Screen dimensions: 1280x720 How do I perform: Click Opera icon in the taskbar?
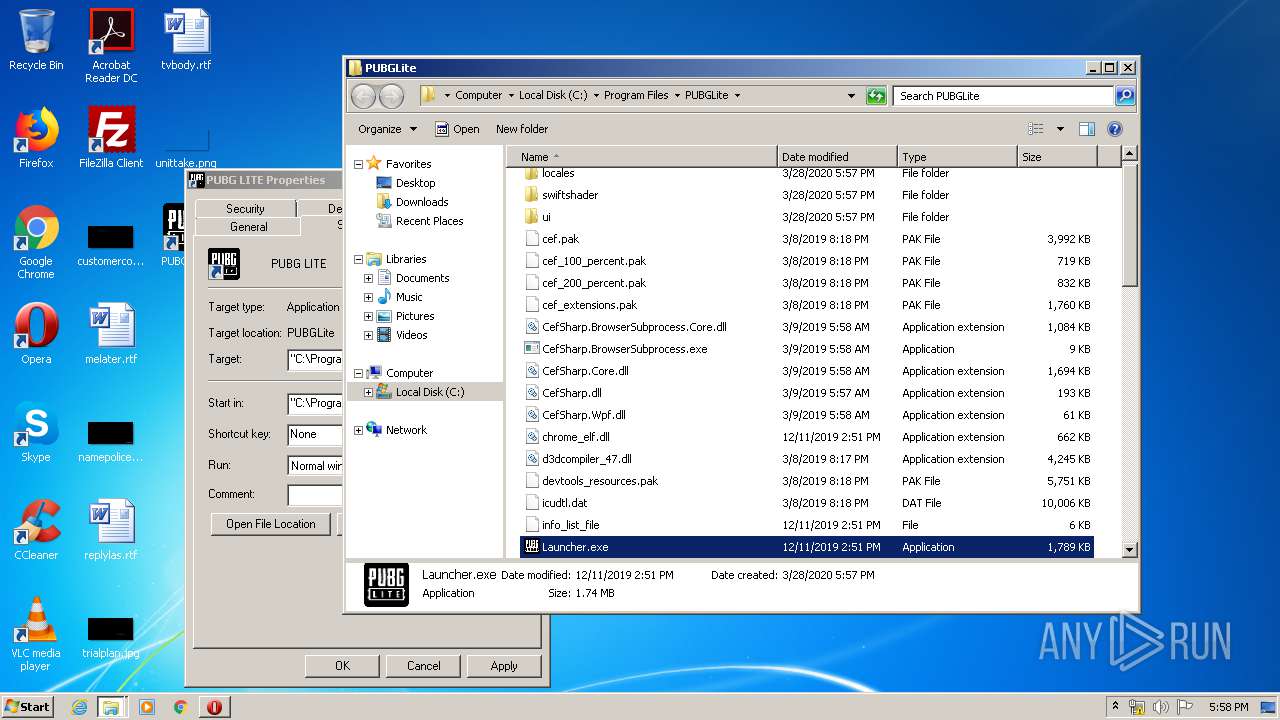coord(214,707)
